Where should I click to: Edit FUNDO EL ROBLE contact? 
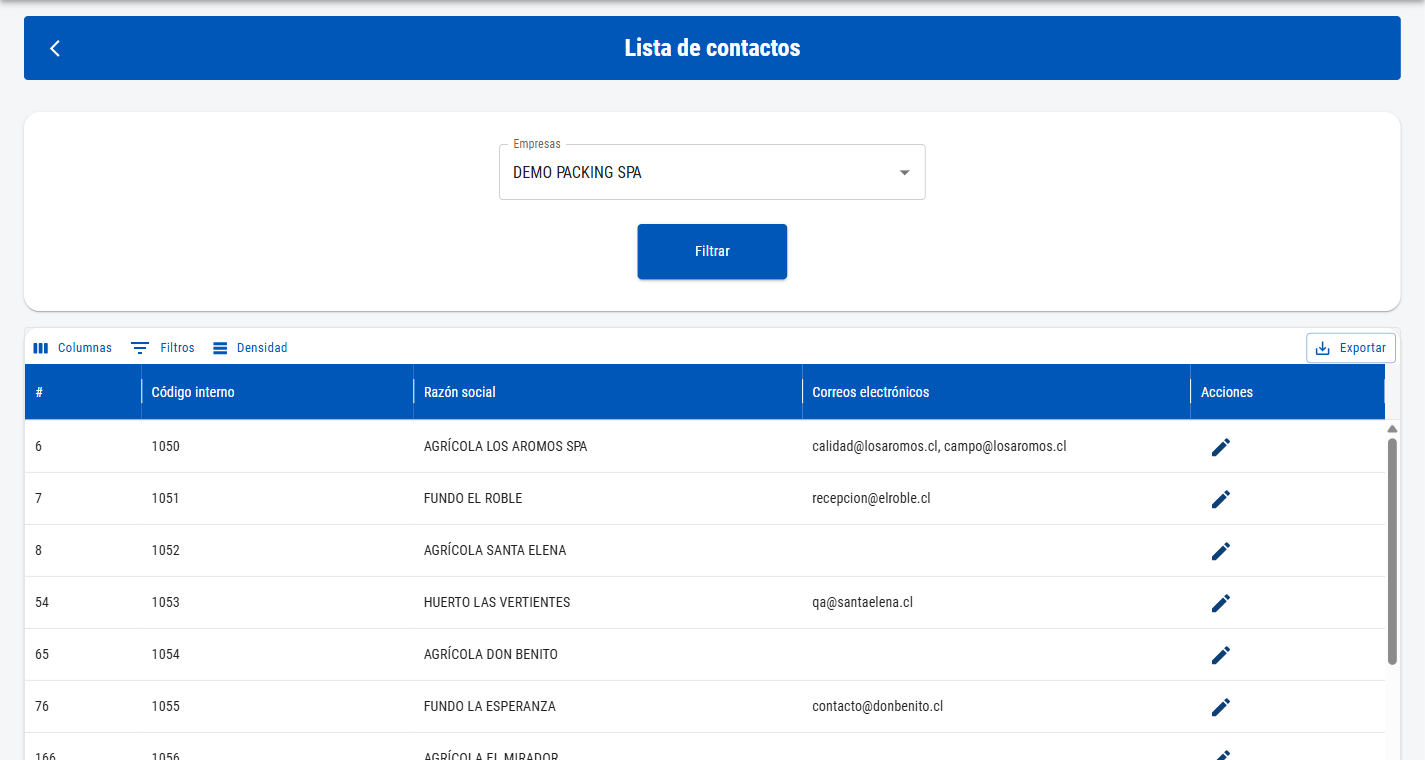pyautogui.click(x=1220, y=499)
